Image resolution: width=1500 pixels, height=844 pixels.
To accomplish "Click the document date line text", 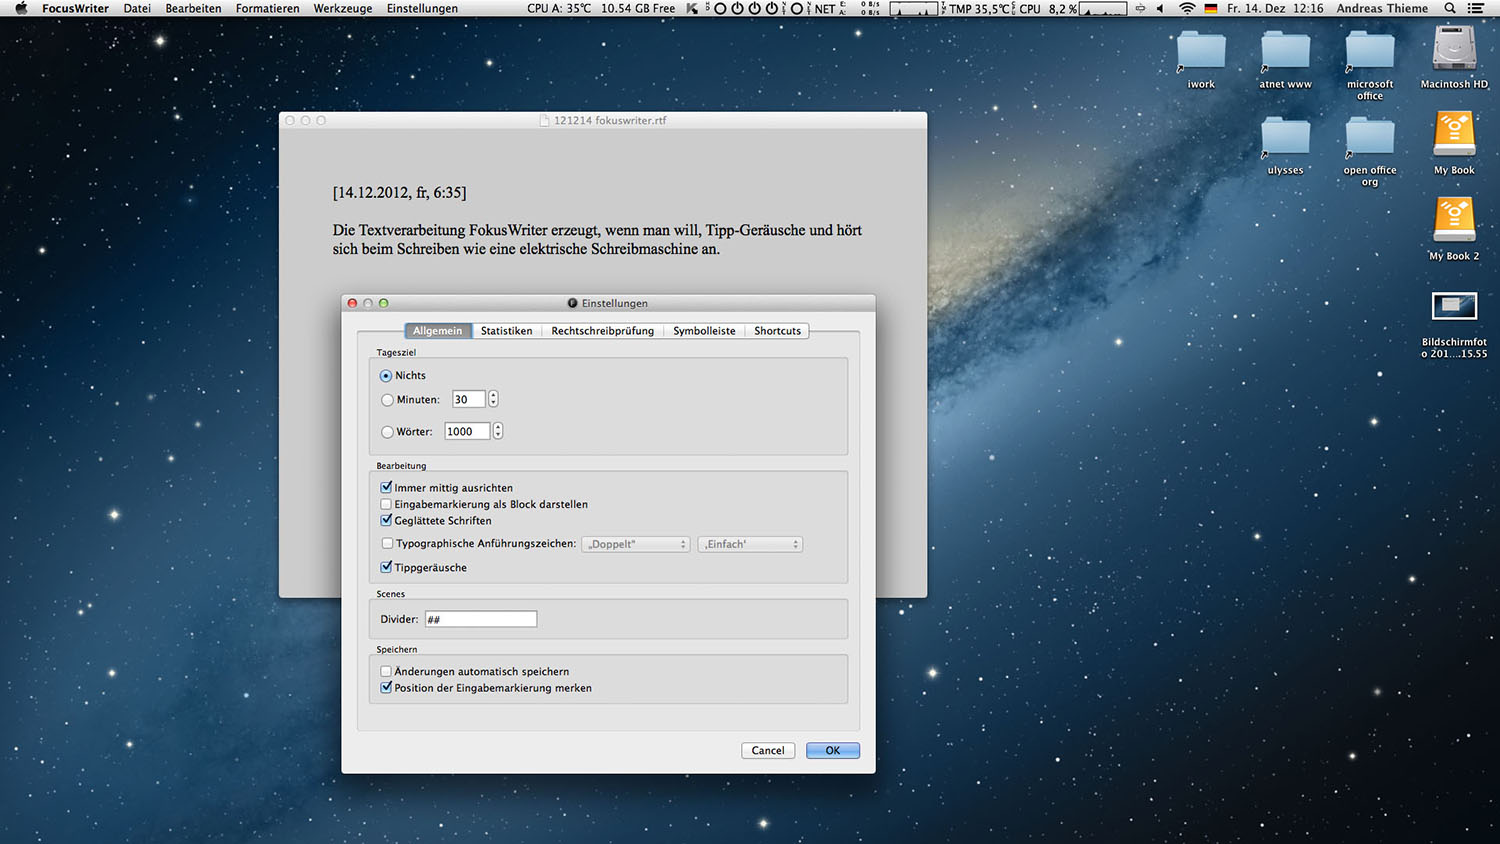I will (x=400, y=192).
